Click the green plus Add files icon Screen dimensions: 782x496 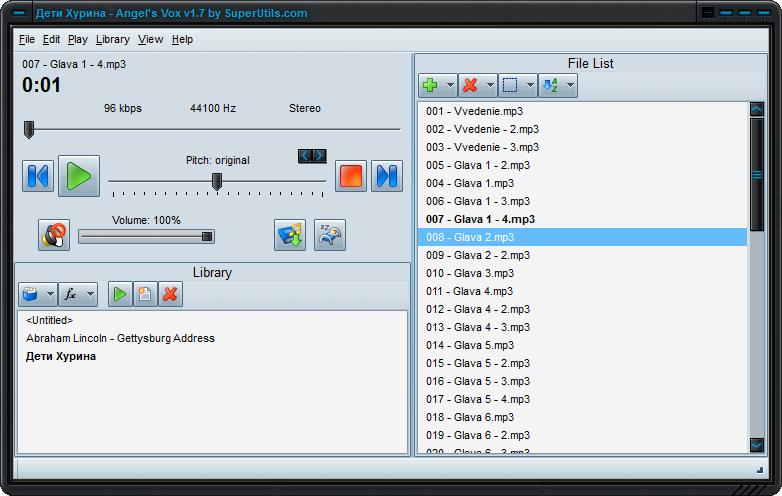(x=430, y=85)
